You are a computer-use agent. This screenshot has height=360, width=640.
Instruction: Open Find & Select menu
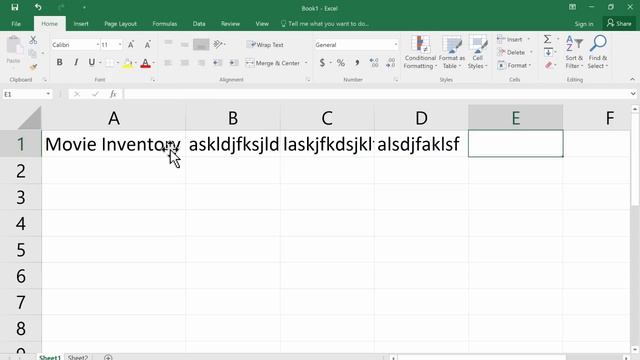(x=598, y=52)
